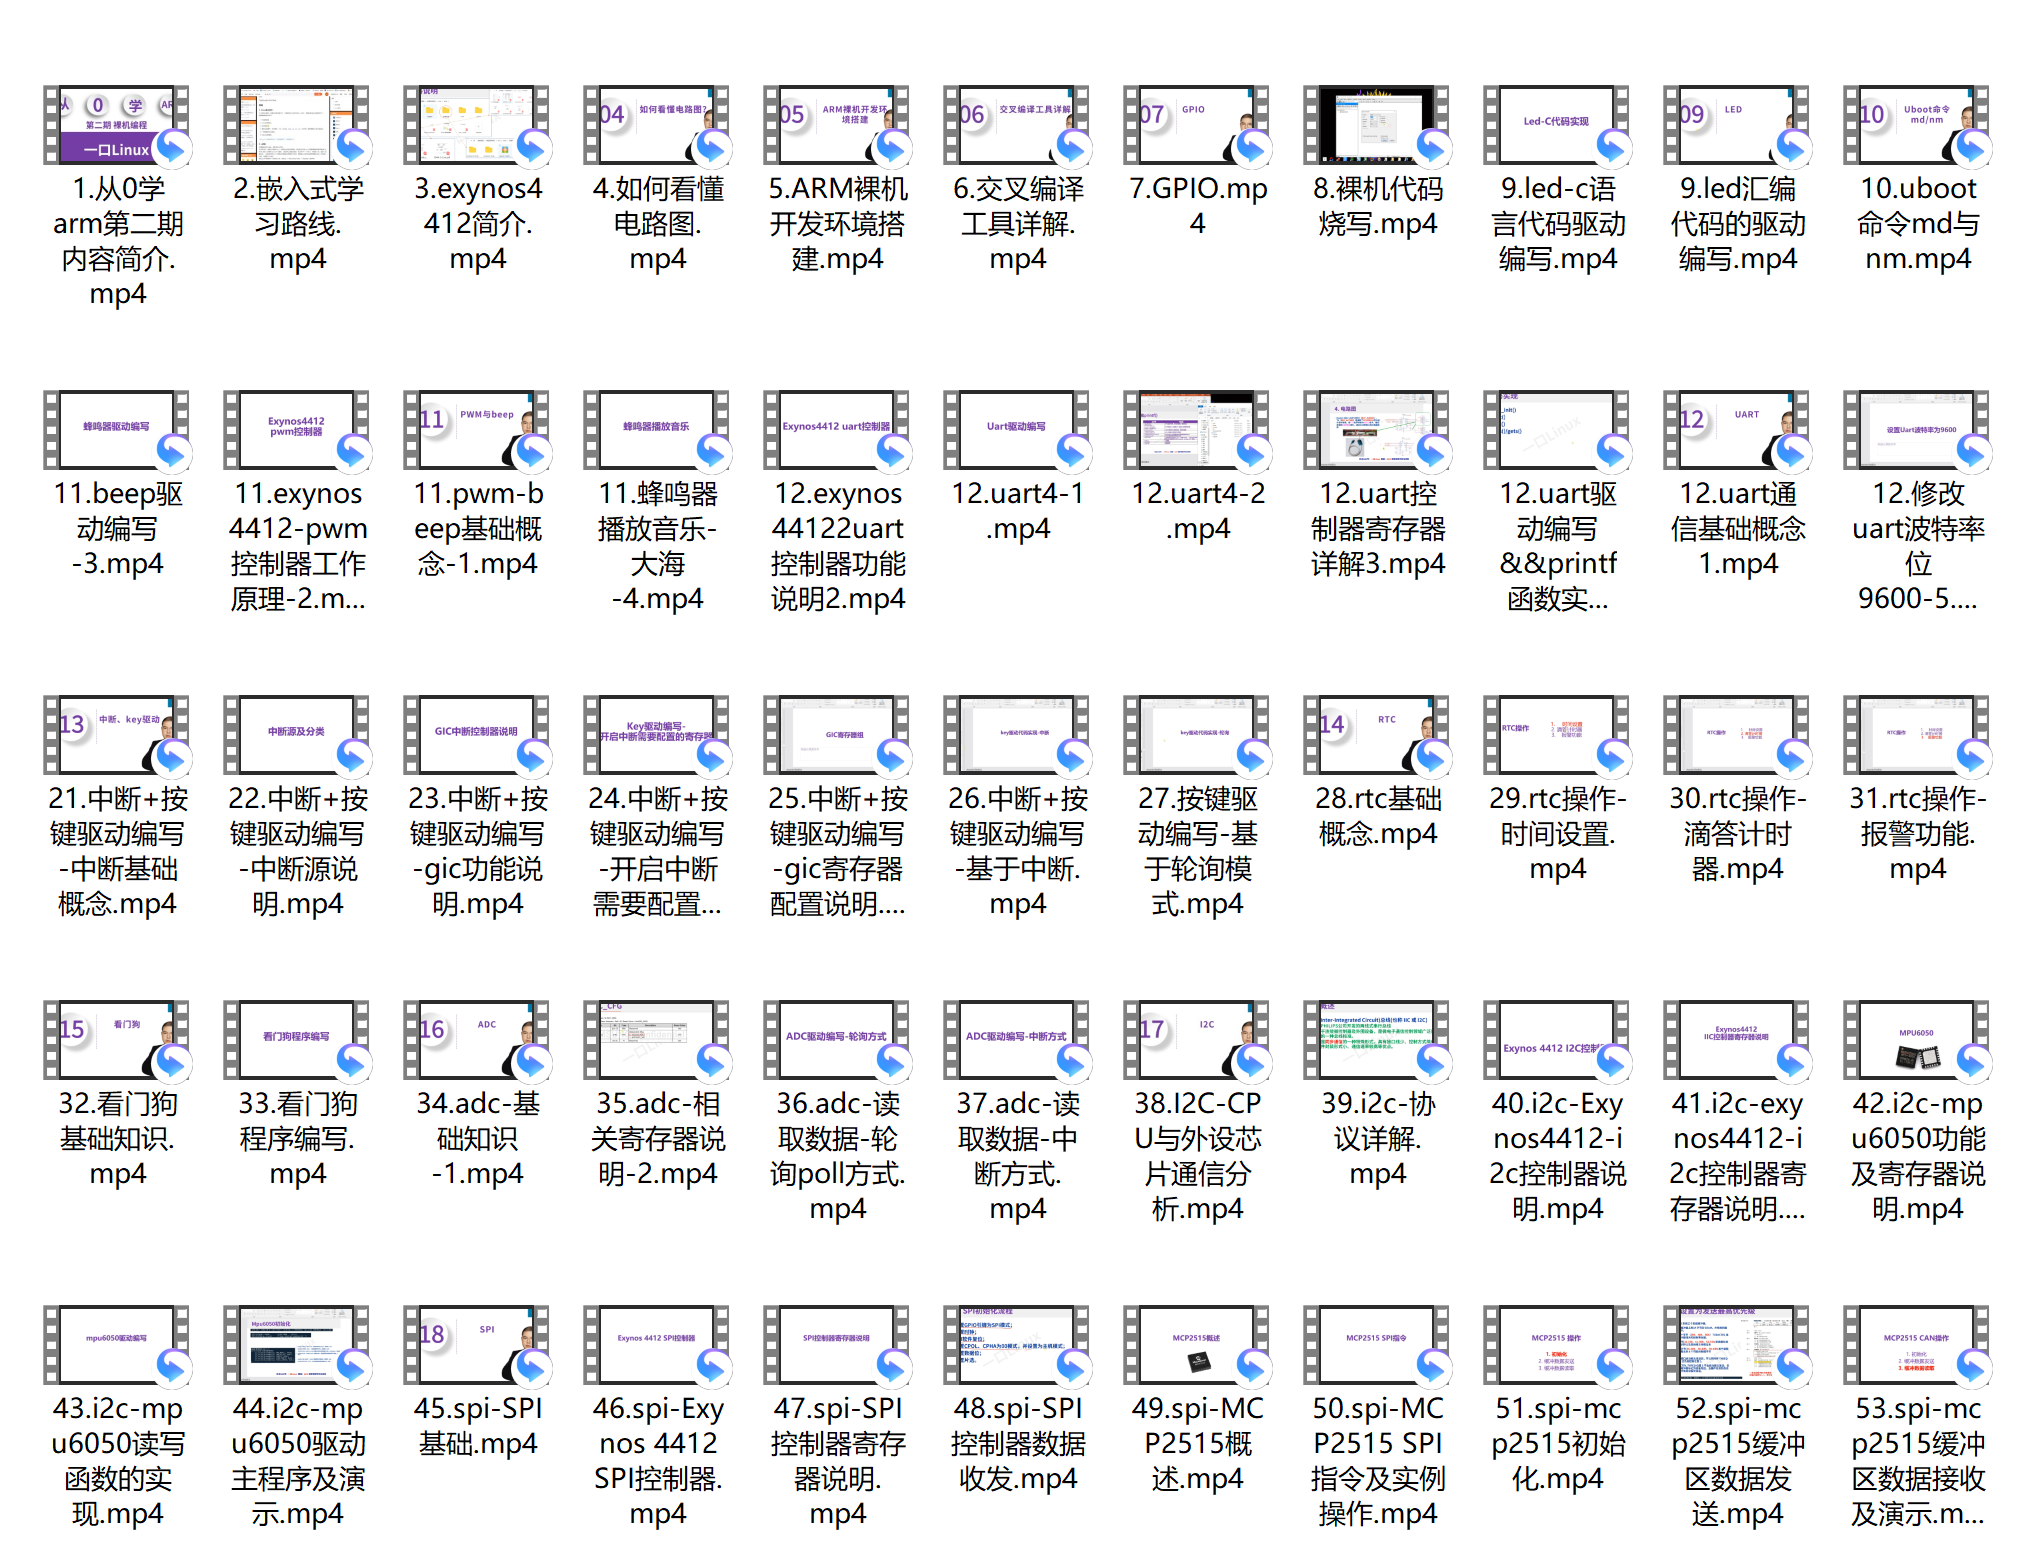2017x1562 pixels.
Task: Select the 7.GPIO.mp4 video icon
Action: pyautogui.click(x=1197, y=125)
